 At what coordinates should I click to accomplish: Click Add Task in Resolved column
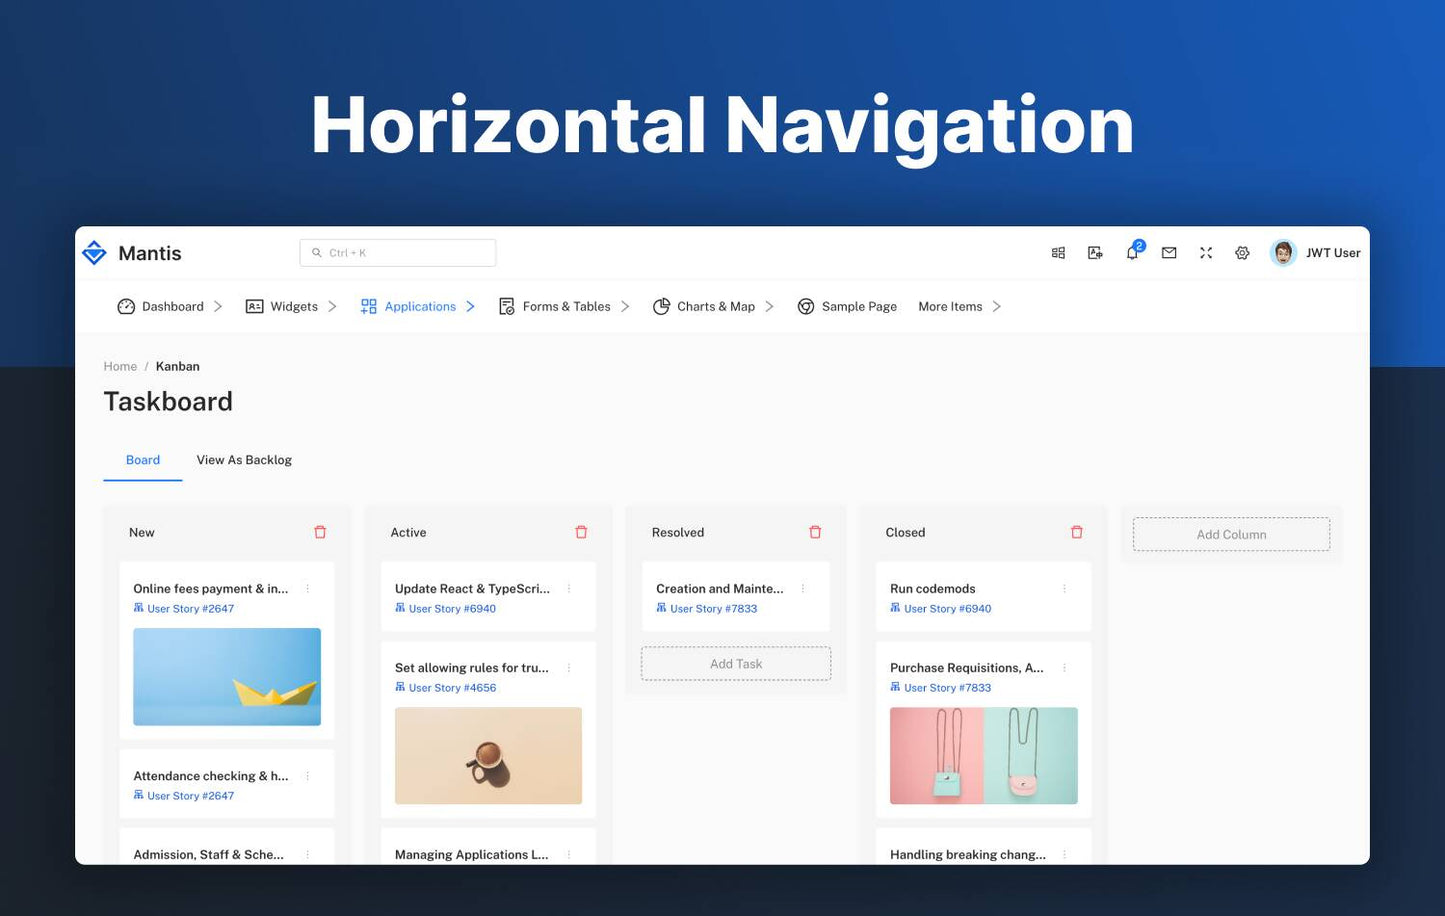tap(736, 664)
